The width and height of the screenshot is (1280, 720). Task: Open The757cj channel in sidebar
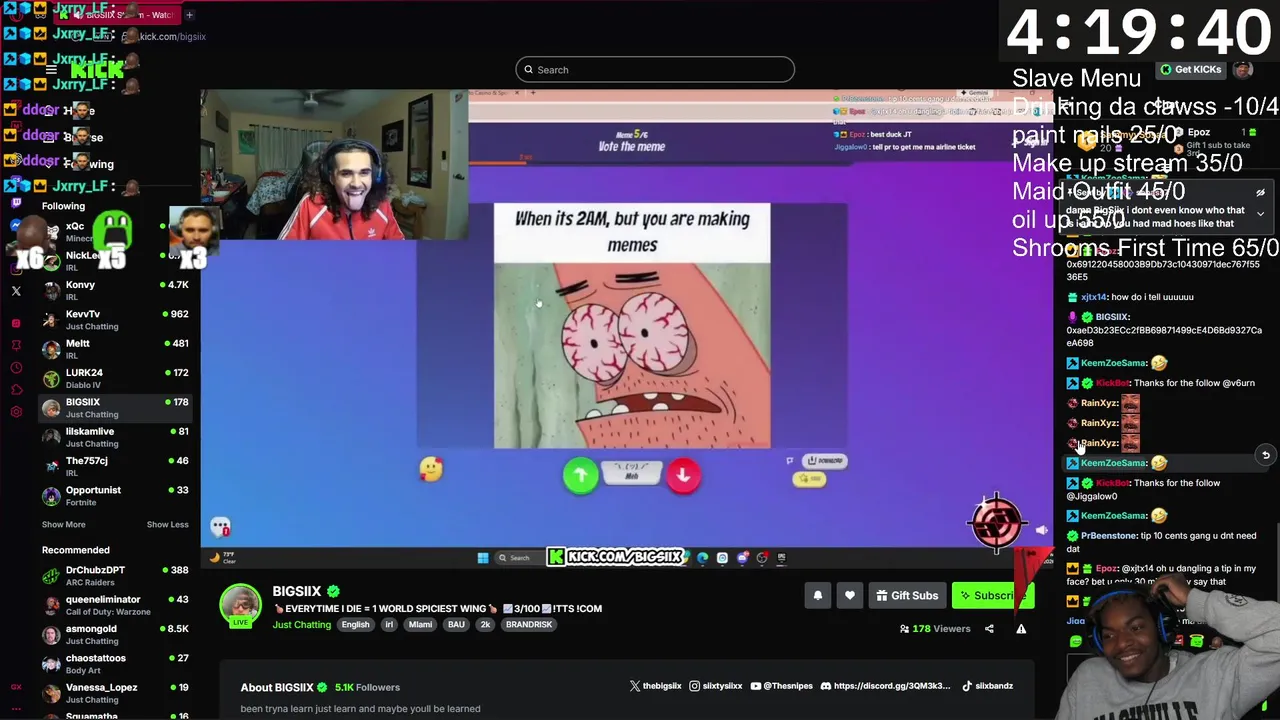115,466
